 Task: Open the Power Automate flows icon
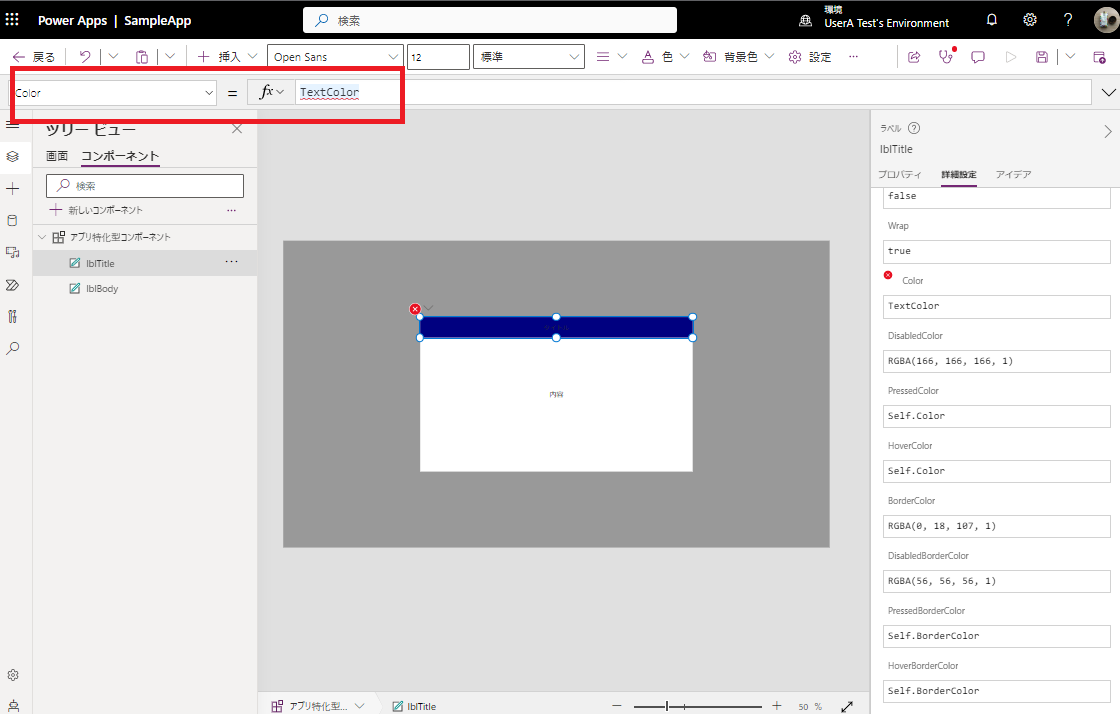tap(13, 285)
